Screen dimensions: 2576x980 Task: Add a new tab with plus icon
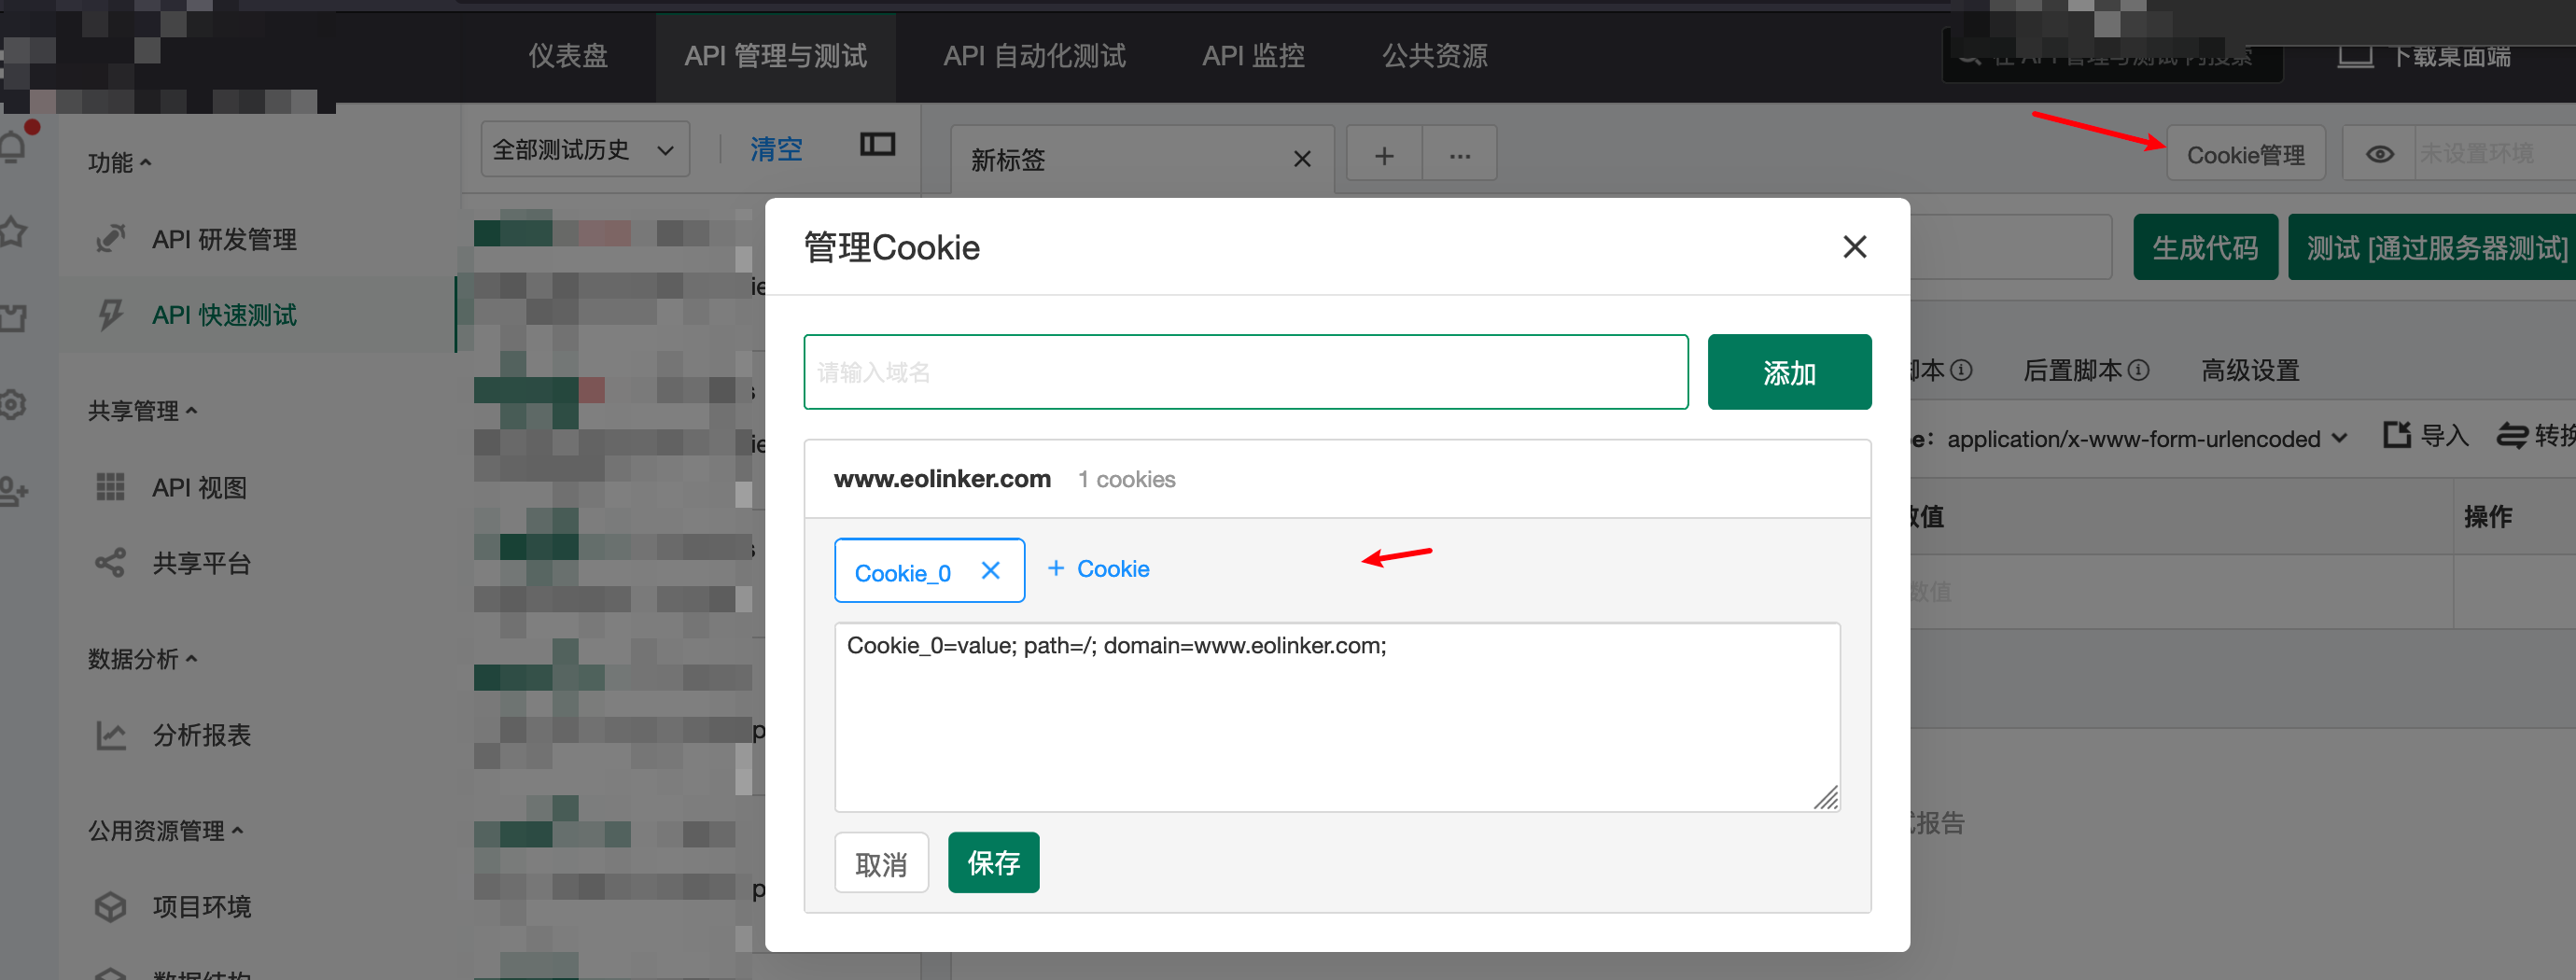tap(1384, 156)
